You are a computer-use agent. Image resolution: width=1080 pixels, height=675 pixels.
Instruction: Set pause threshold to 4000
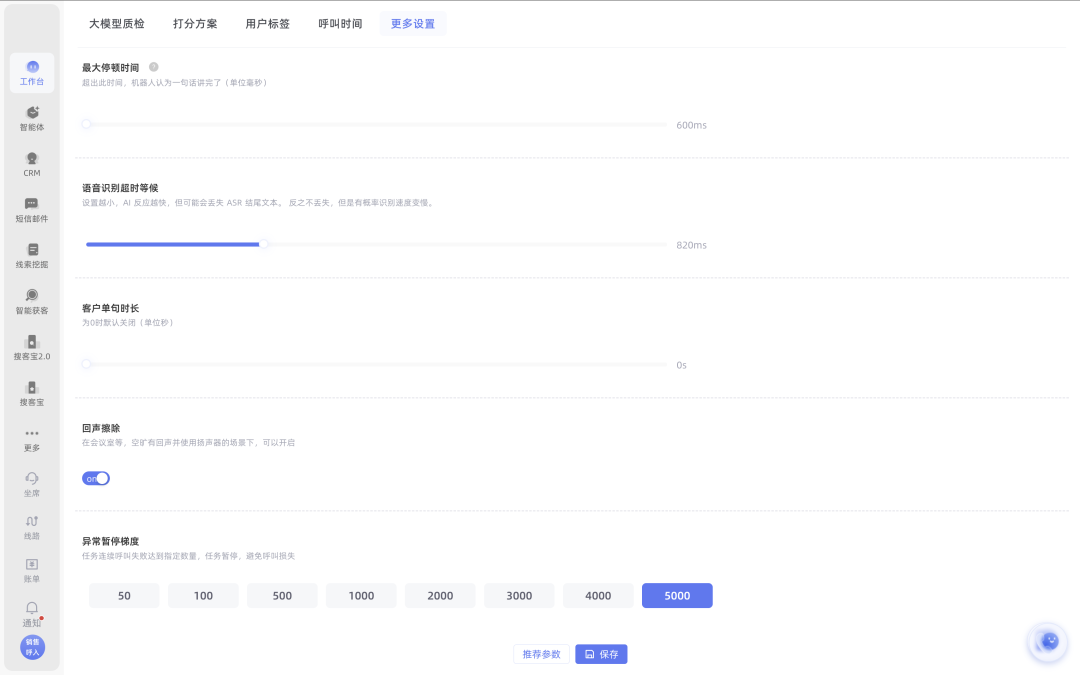point(598,596)
